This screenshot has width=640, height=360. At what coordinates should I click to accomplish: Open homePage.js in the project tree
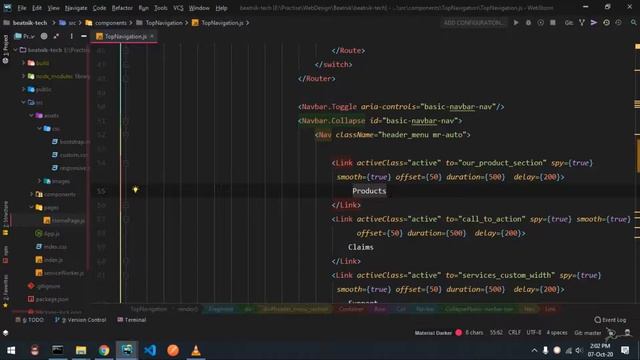click(64, 220)
